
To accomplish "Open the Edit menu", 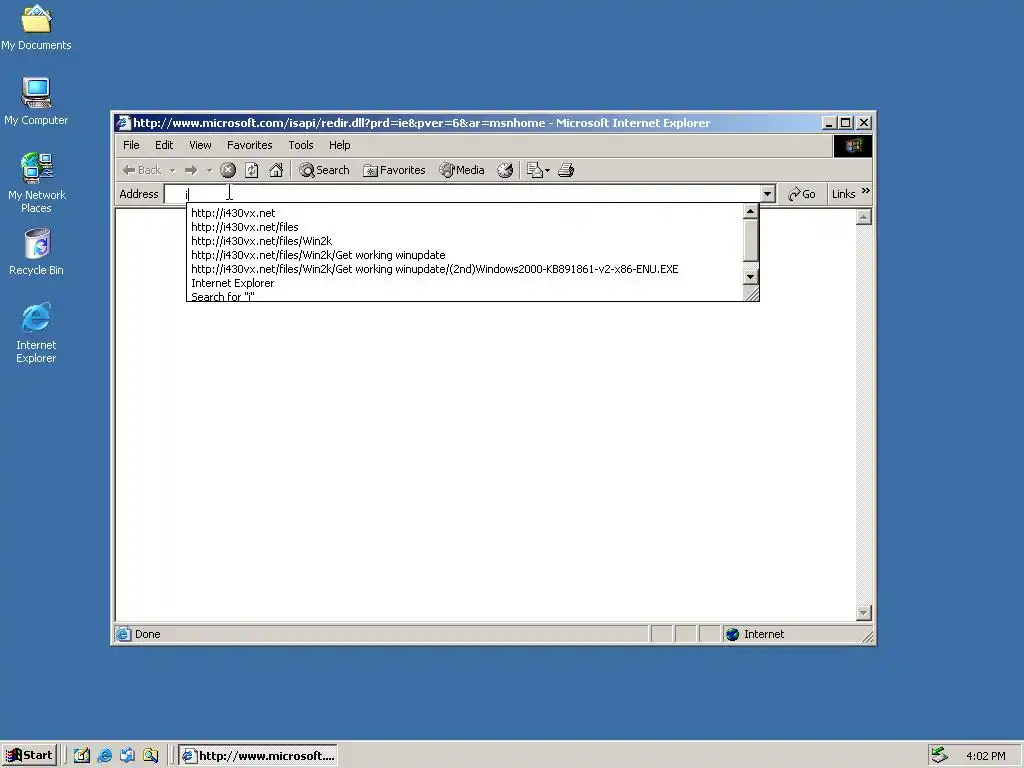I will pyautogui.click(x=164, y=145).
